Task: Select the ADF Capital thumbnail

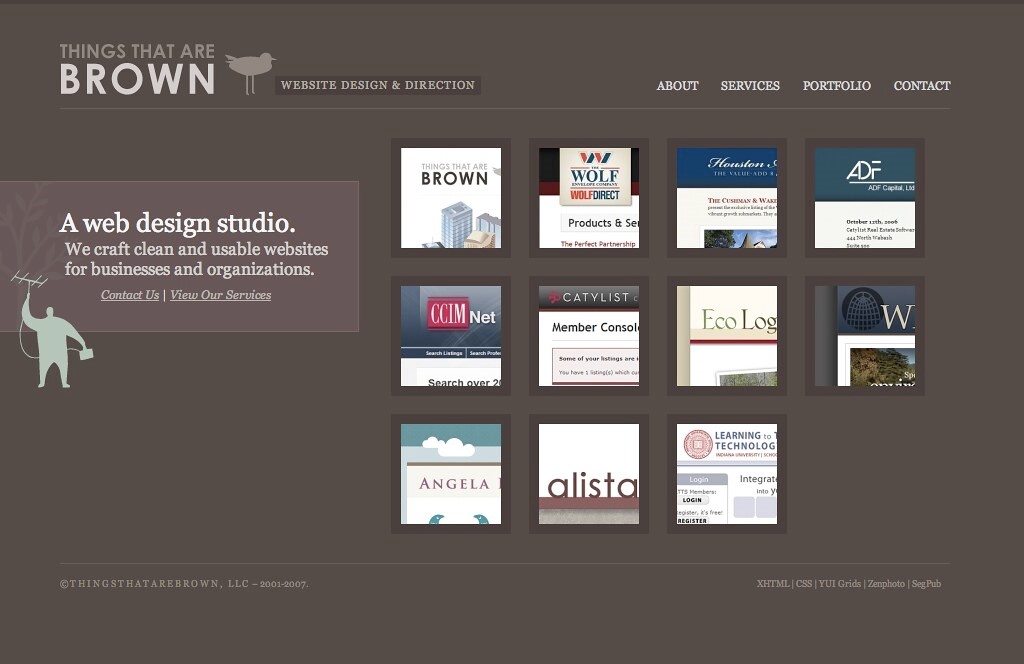Action: tap(865, 198)
